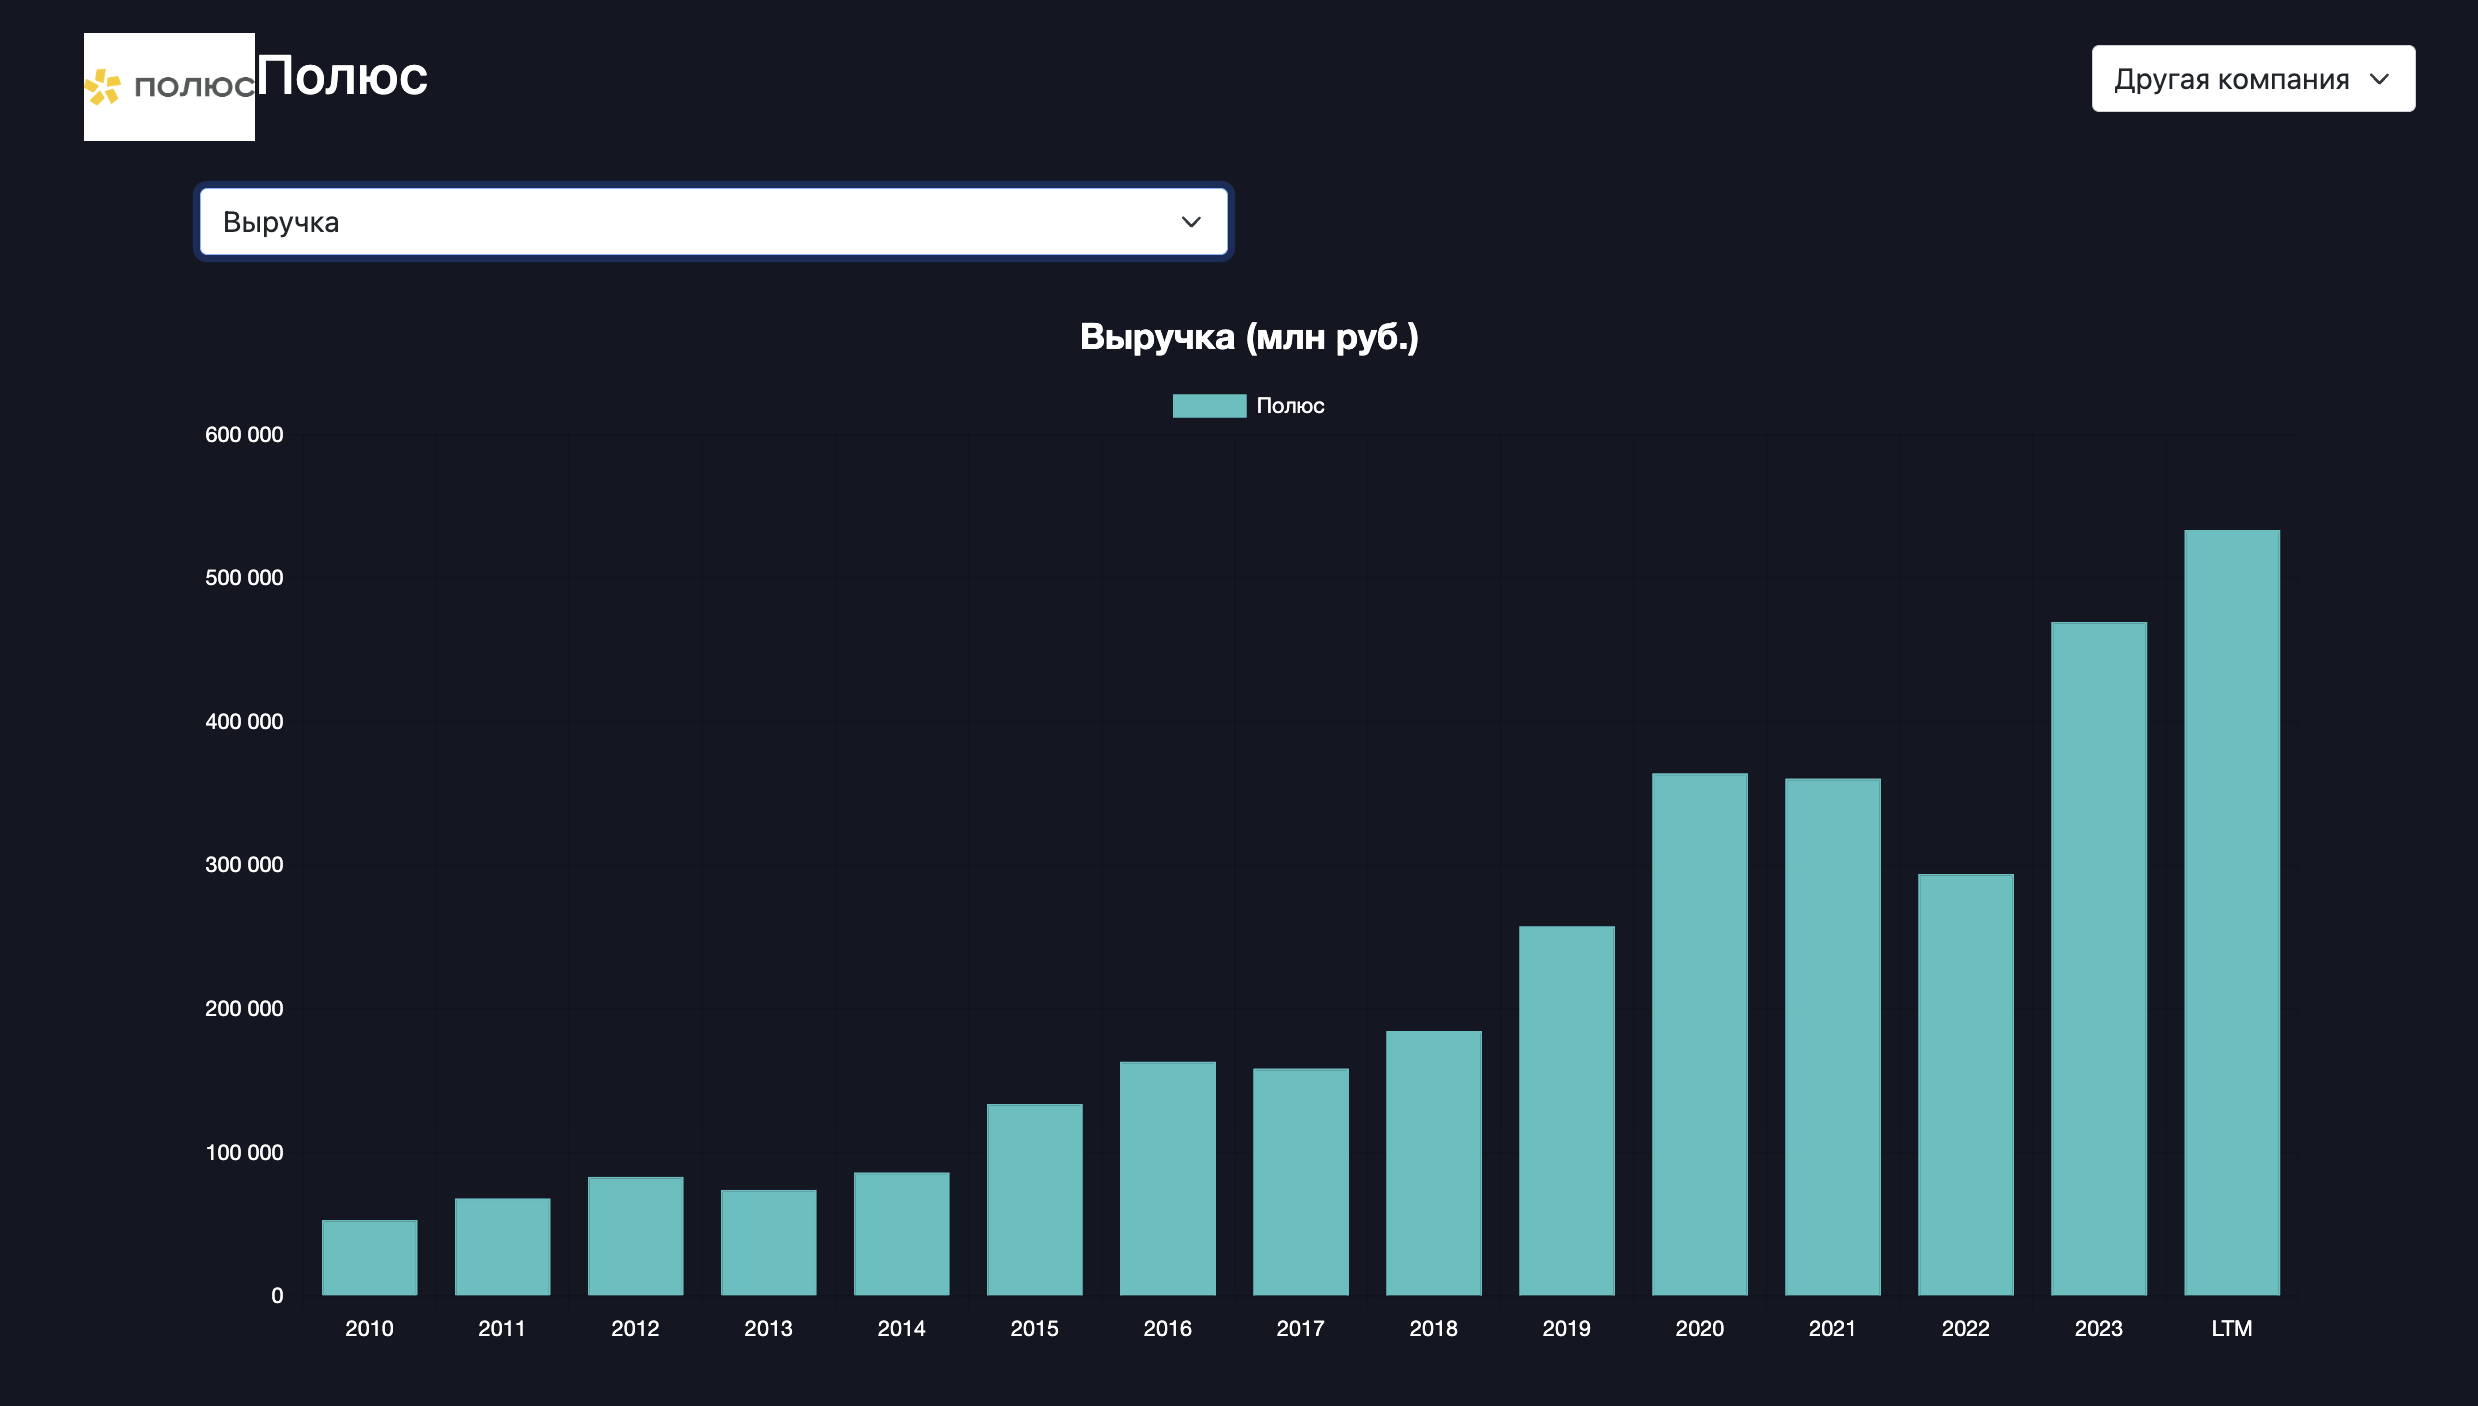Click the LTM x-axis label
This screenshot has width=2478, height=1406.
(x=2231, y=1329)
